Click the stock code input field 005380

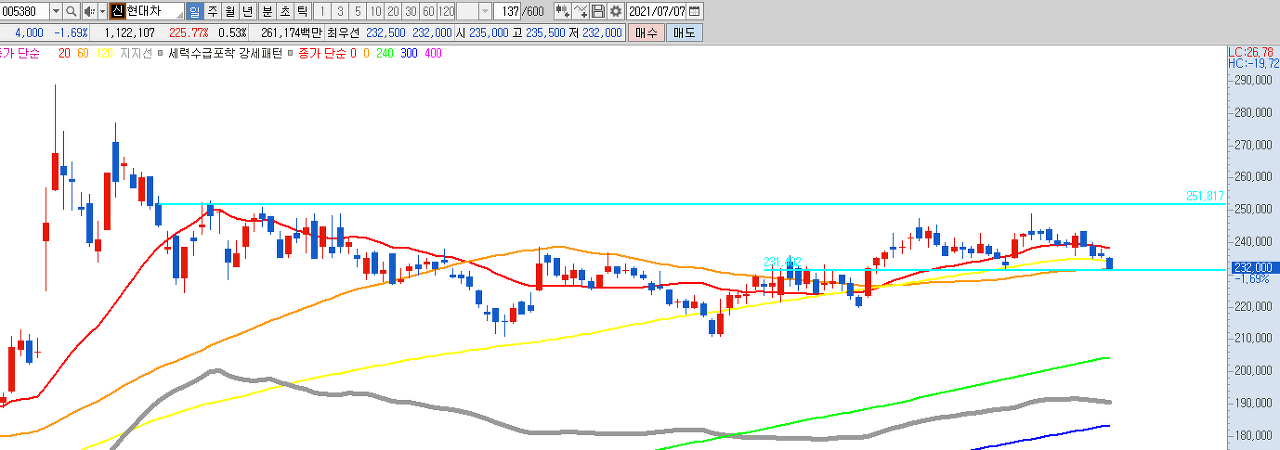point(25,11)
